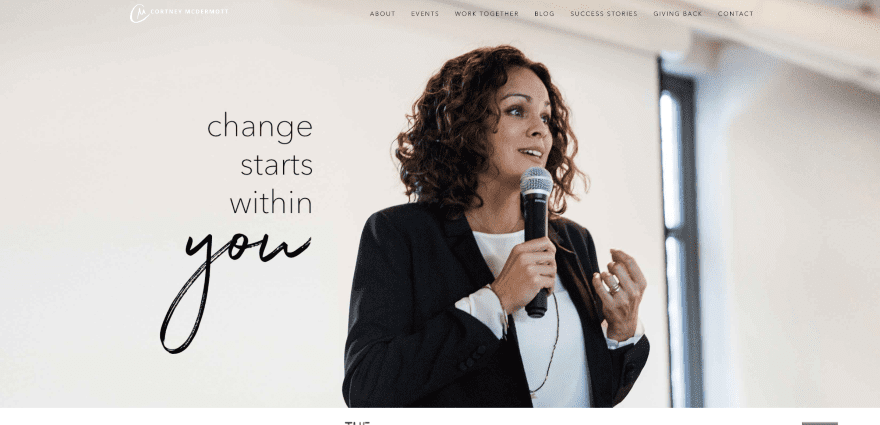Open the About page
Image resolution: width=880 pixels, height=425 pixels.
[x=383, y=14]
